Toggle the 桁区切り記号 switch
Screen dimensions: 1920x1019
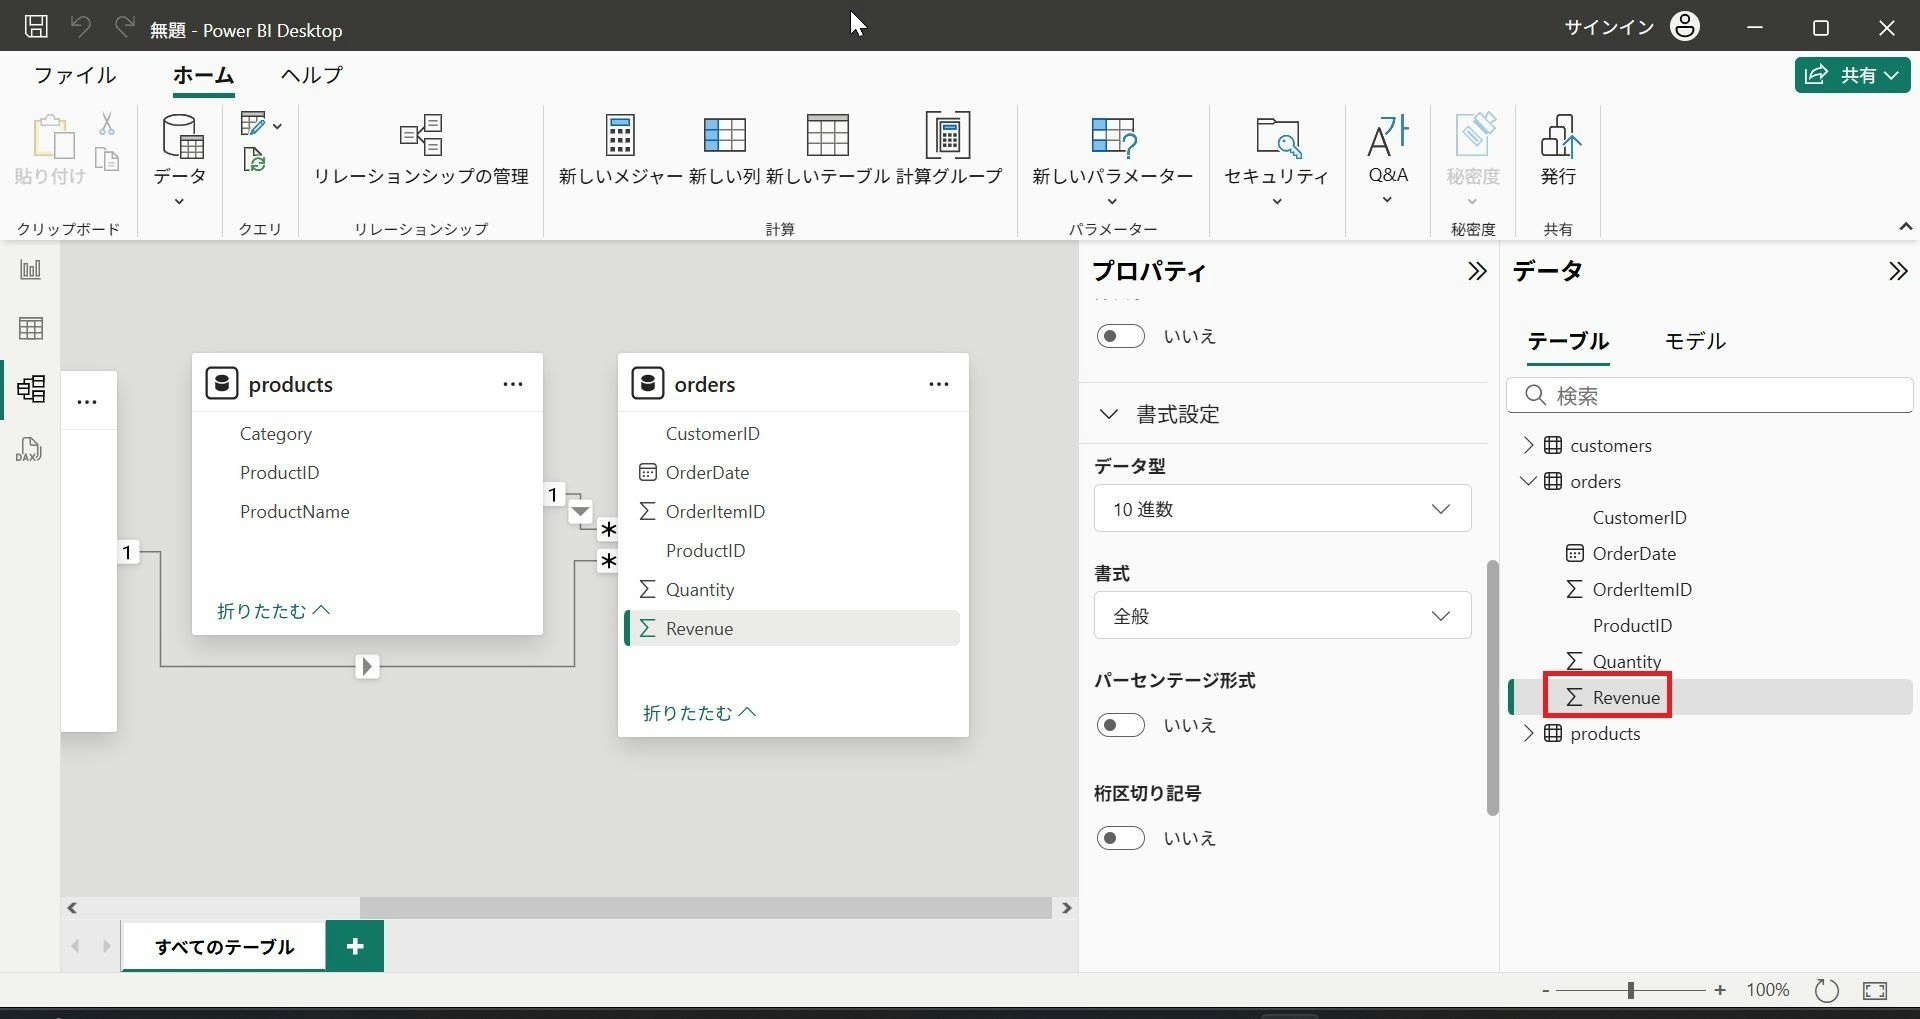click(x=1120, y=838)
